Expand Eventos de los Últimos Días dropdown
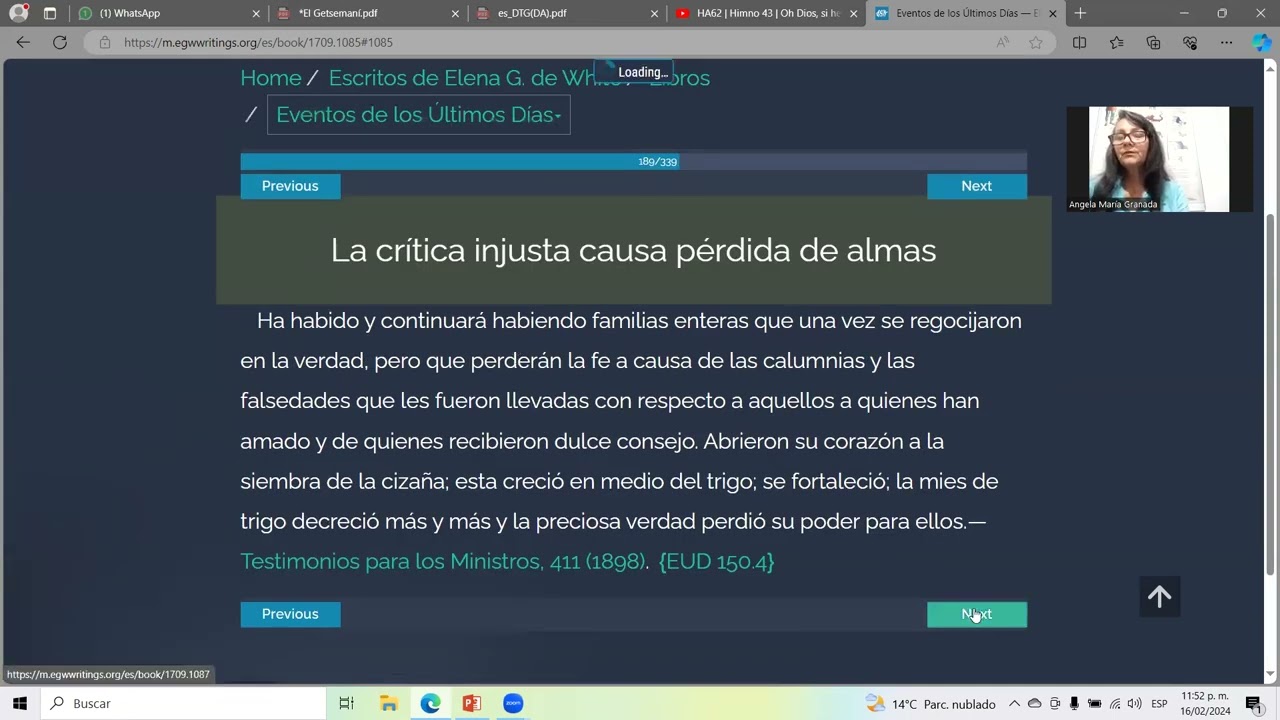This screenshot has width=1280, height=720. click(x=418, y=114)
